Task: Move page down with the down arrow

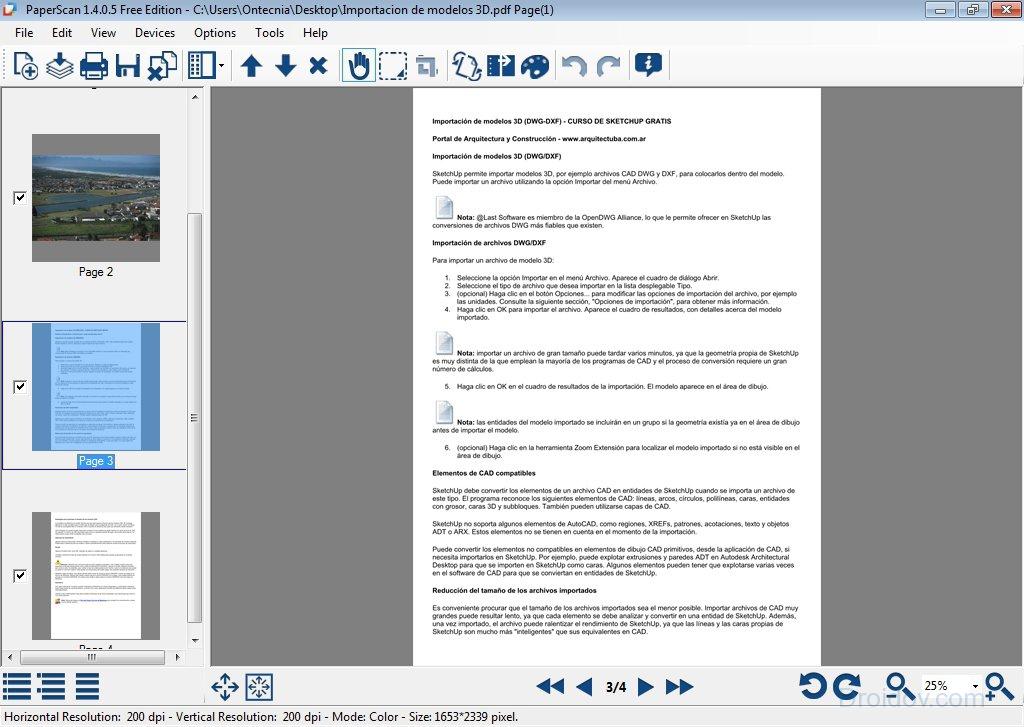Action: [285, 66]
